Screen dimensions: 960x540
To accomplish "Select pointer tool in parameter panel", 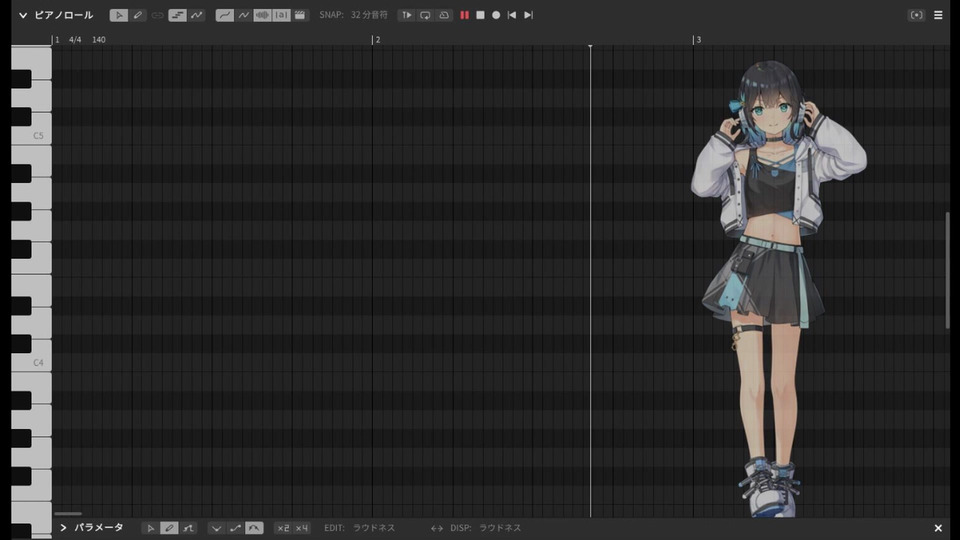I will point(151,528).
